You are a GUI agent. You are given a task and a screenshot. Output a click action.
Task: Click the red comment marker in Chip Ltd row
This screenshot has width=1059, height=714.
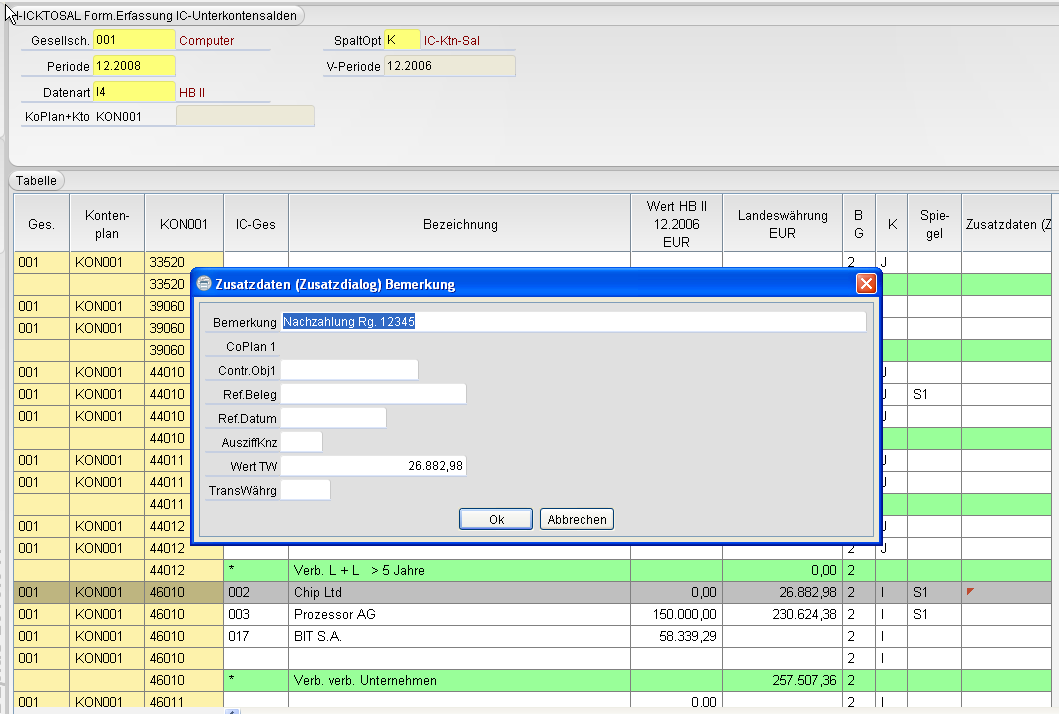pos(971,592)
